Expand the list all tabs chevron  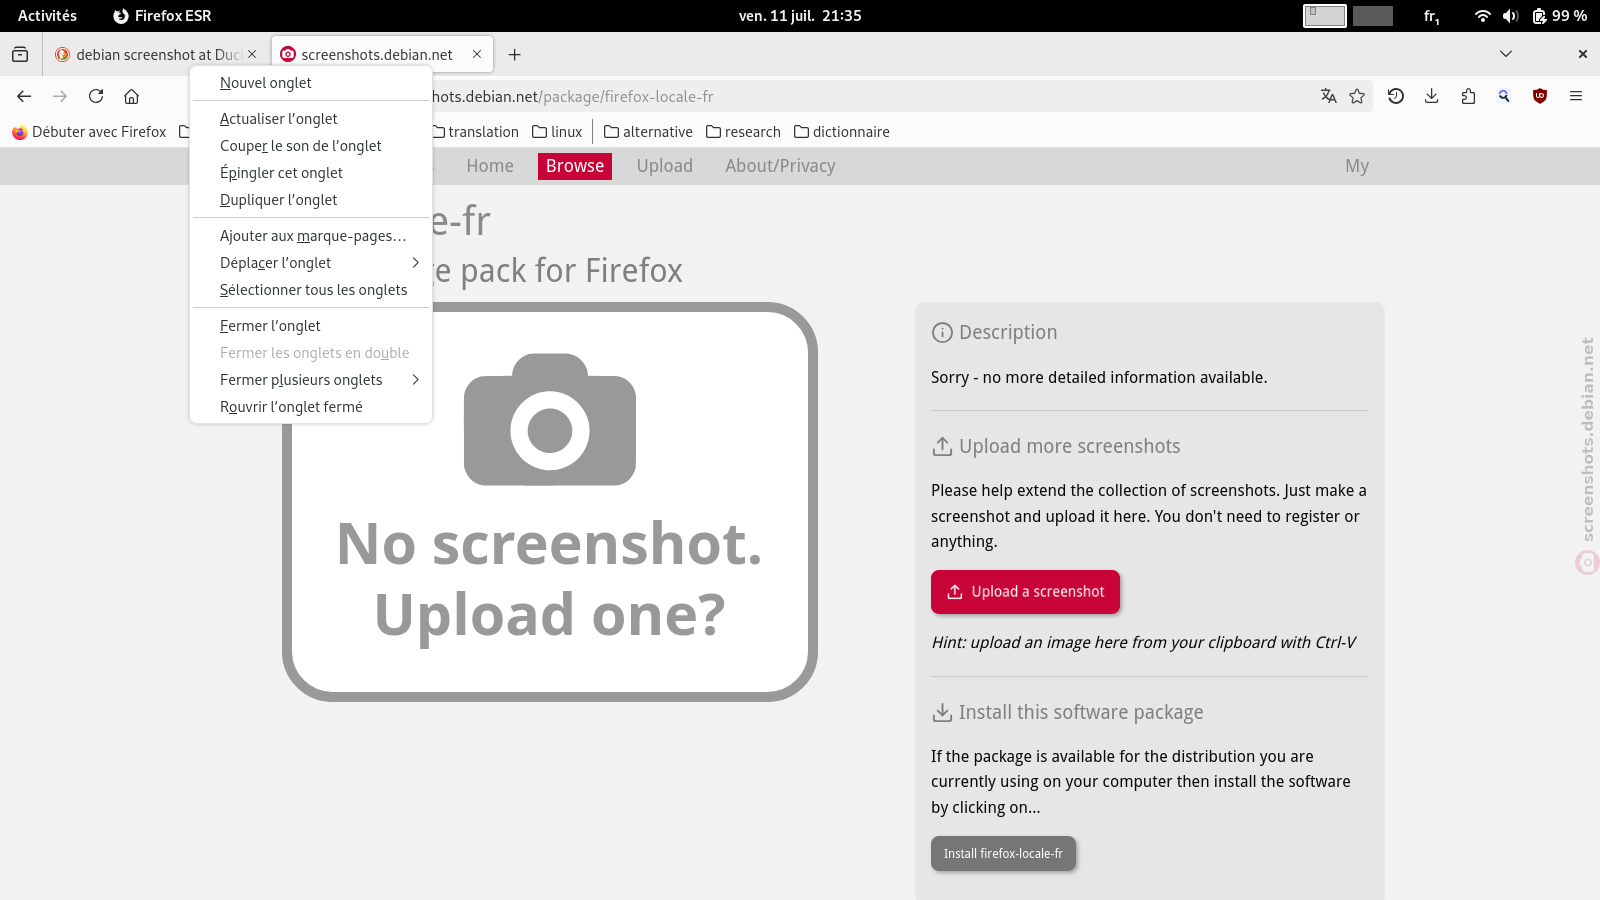1506,54
